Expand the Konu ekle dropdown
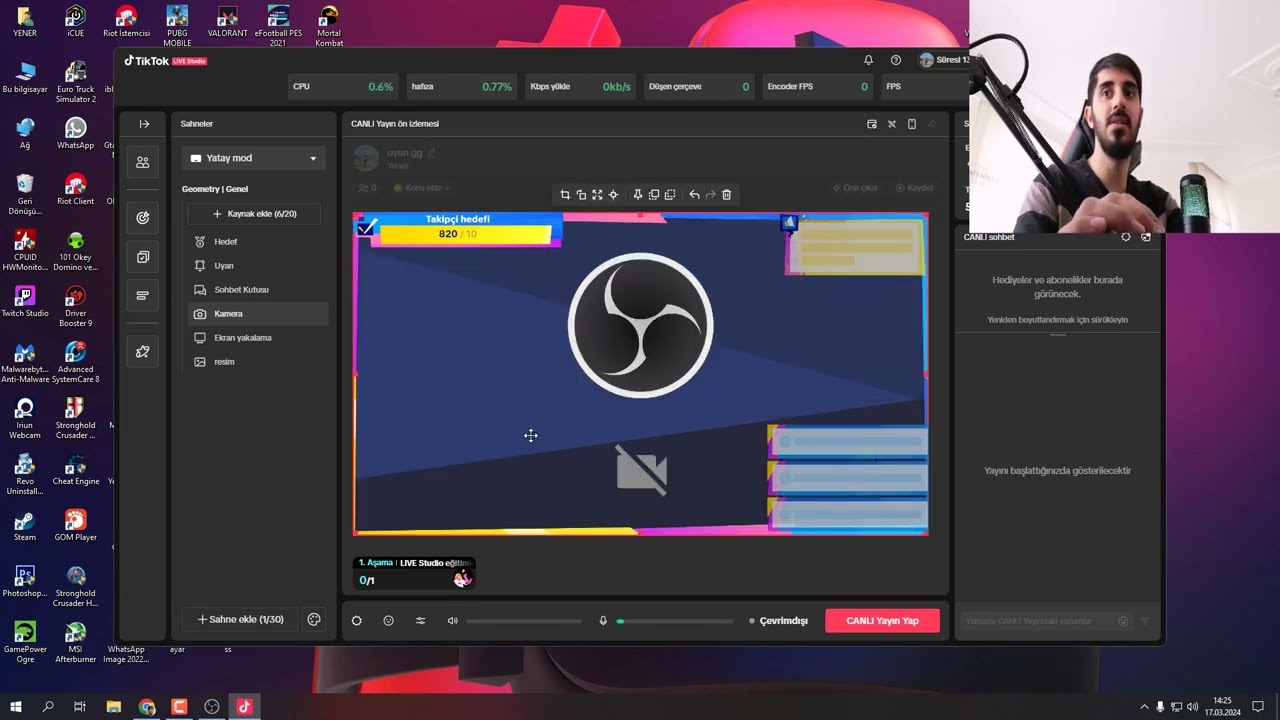The height and width of the screenshot is (720, 1280). click(421, 188)
